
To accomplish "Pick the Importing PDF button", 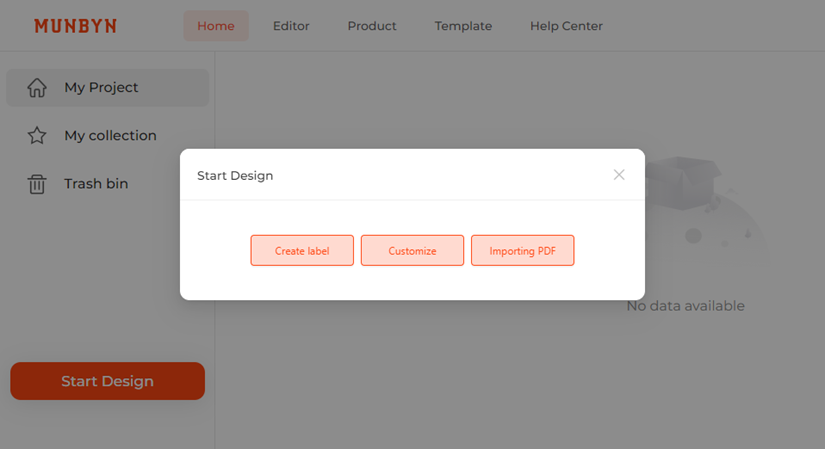I will [522, 251].
